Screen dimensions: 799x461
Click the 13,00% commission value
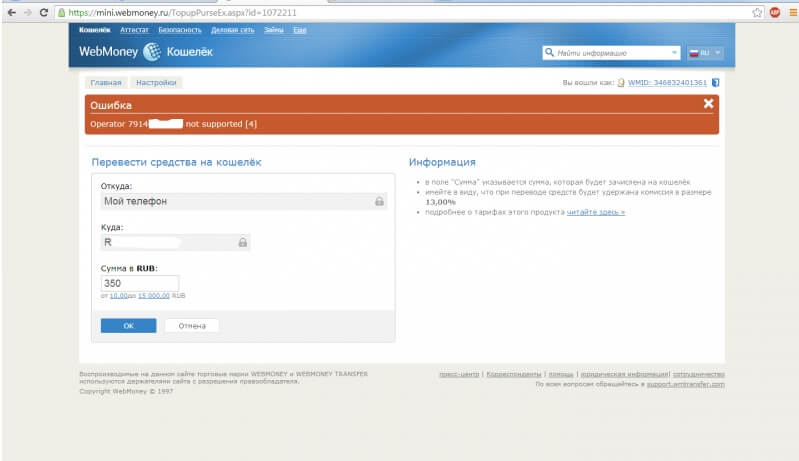coord(440,202)
